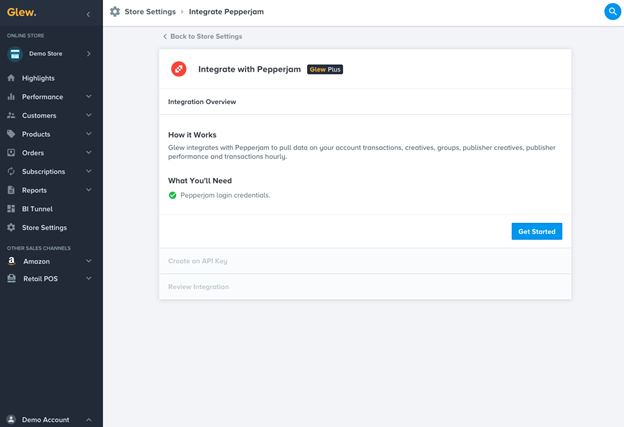Expand the Performance menu chevron
Screen dimensions: 624x427
pos(89,96)
